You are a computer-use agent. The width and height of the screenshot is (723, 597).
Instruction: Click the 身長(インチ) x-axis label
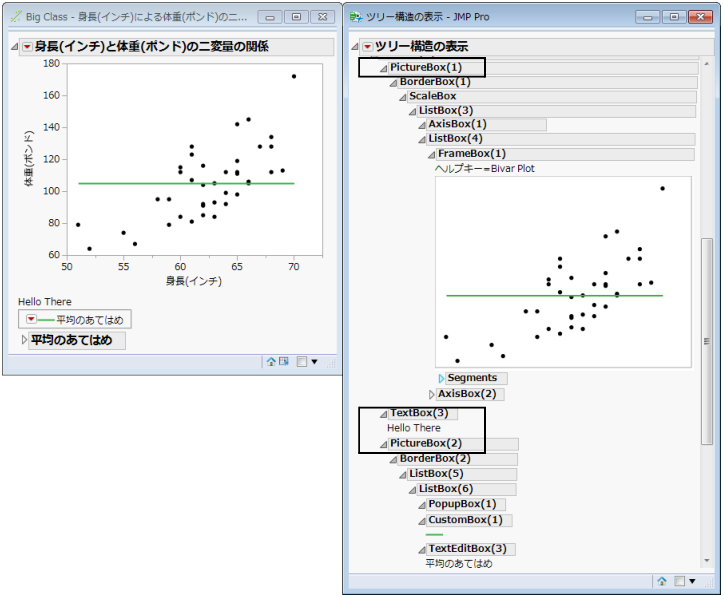point(194,281)
